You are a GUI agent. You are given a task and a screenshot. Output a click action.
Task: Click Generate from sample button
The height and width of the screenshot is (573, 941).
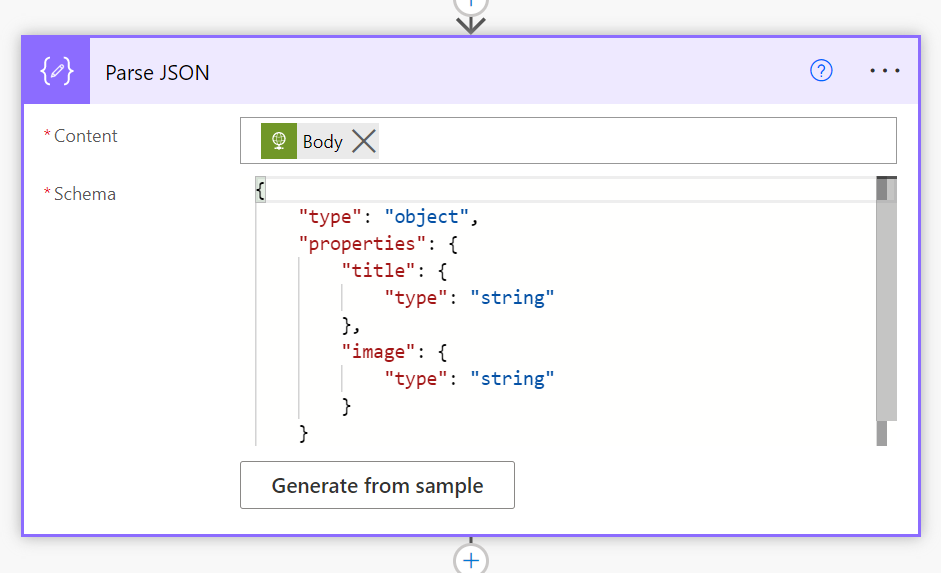point(377,486)
